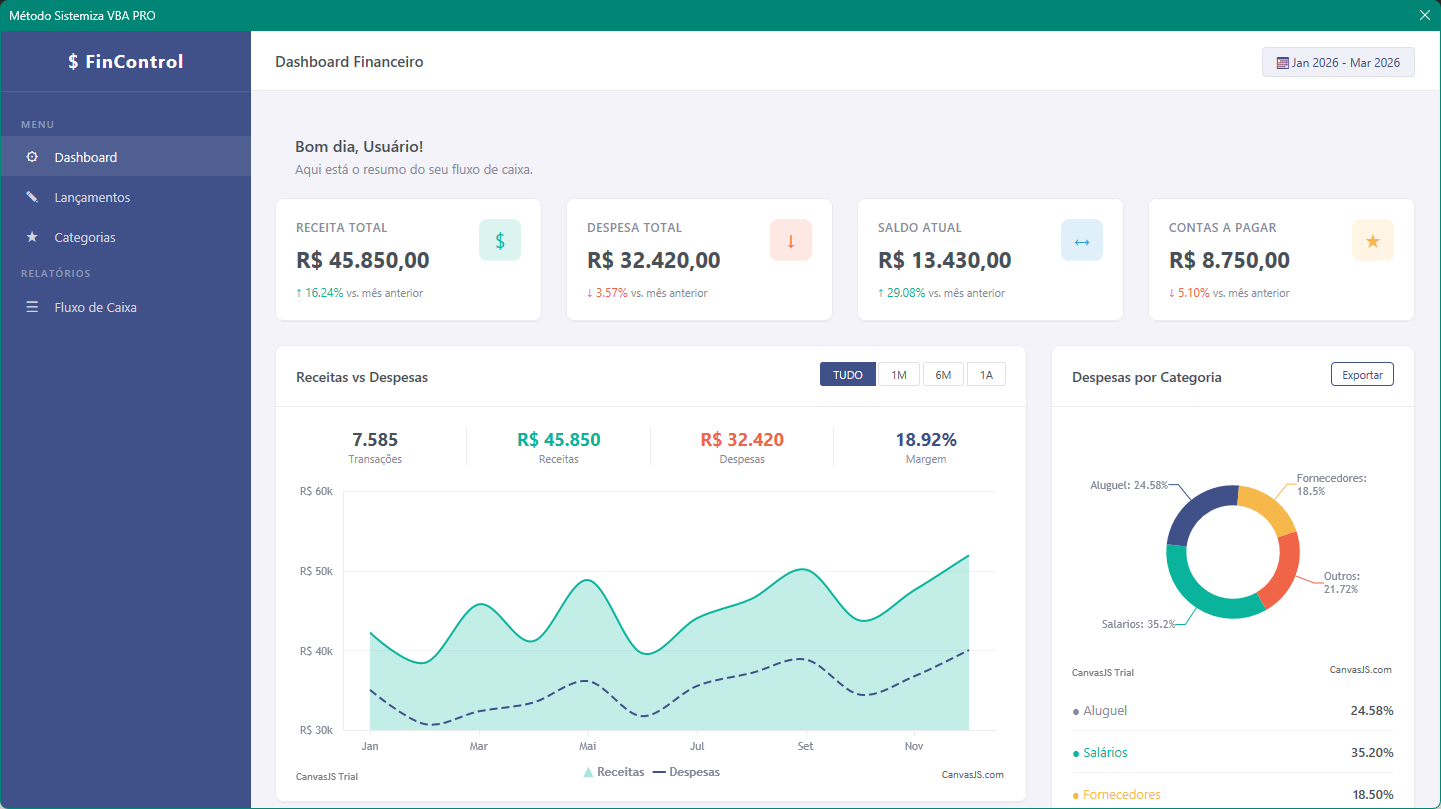
Task: Click the 7.585 Transações figure
Action: pos(375,439)
